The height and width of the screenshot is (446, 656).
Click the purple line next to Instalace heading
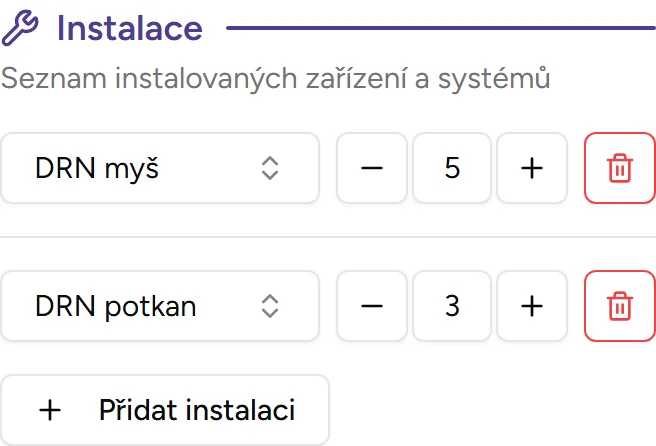click(440, 29)
